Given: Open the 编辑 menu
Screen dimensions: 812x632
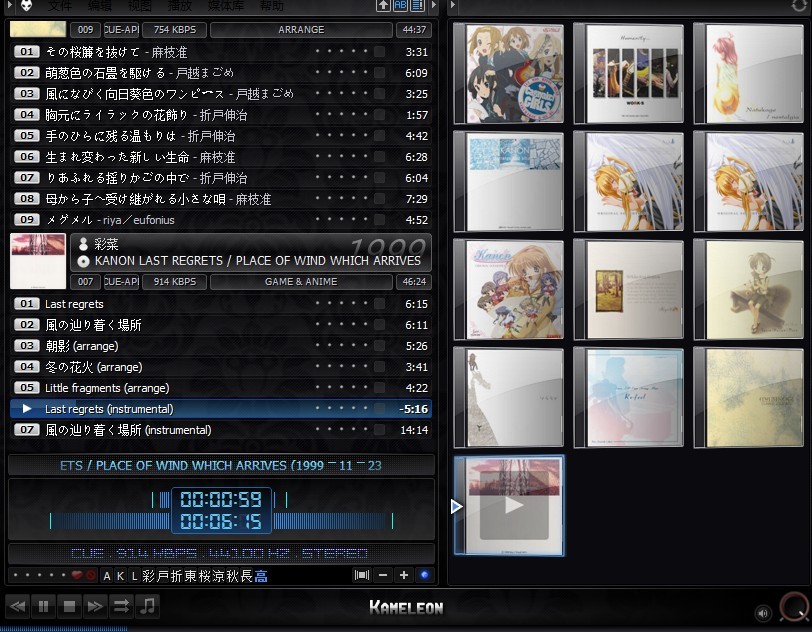Looking at the screenshot, I should pyautogui.click(x=99, y=6).
